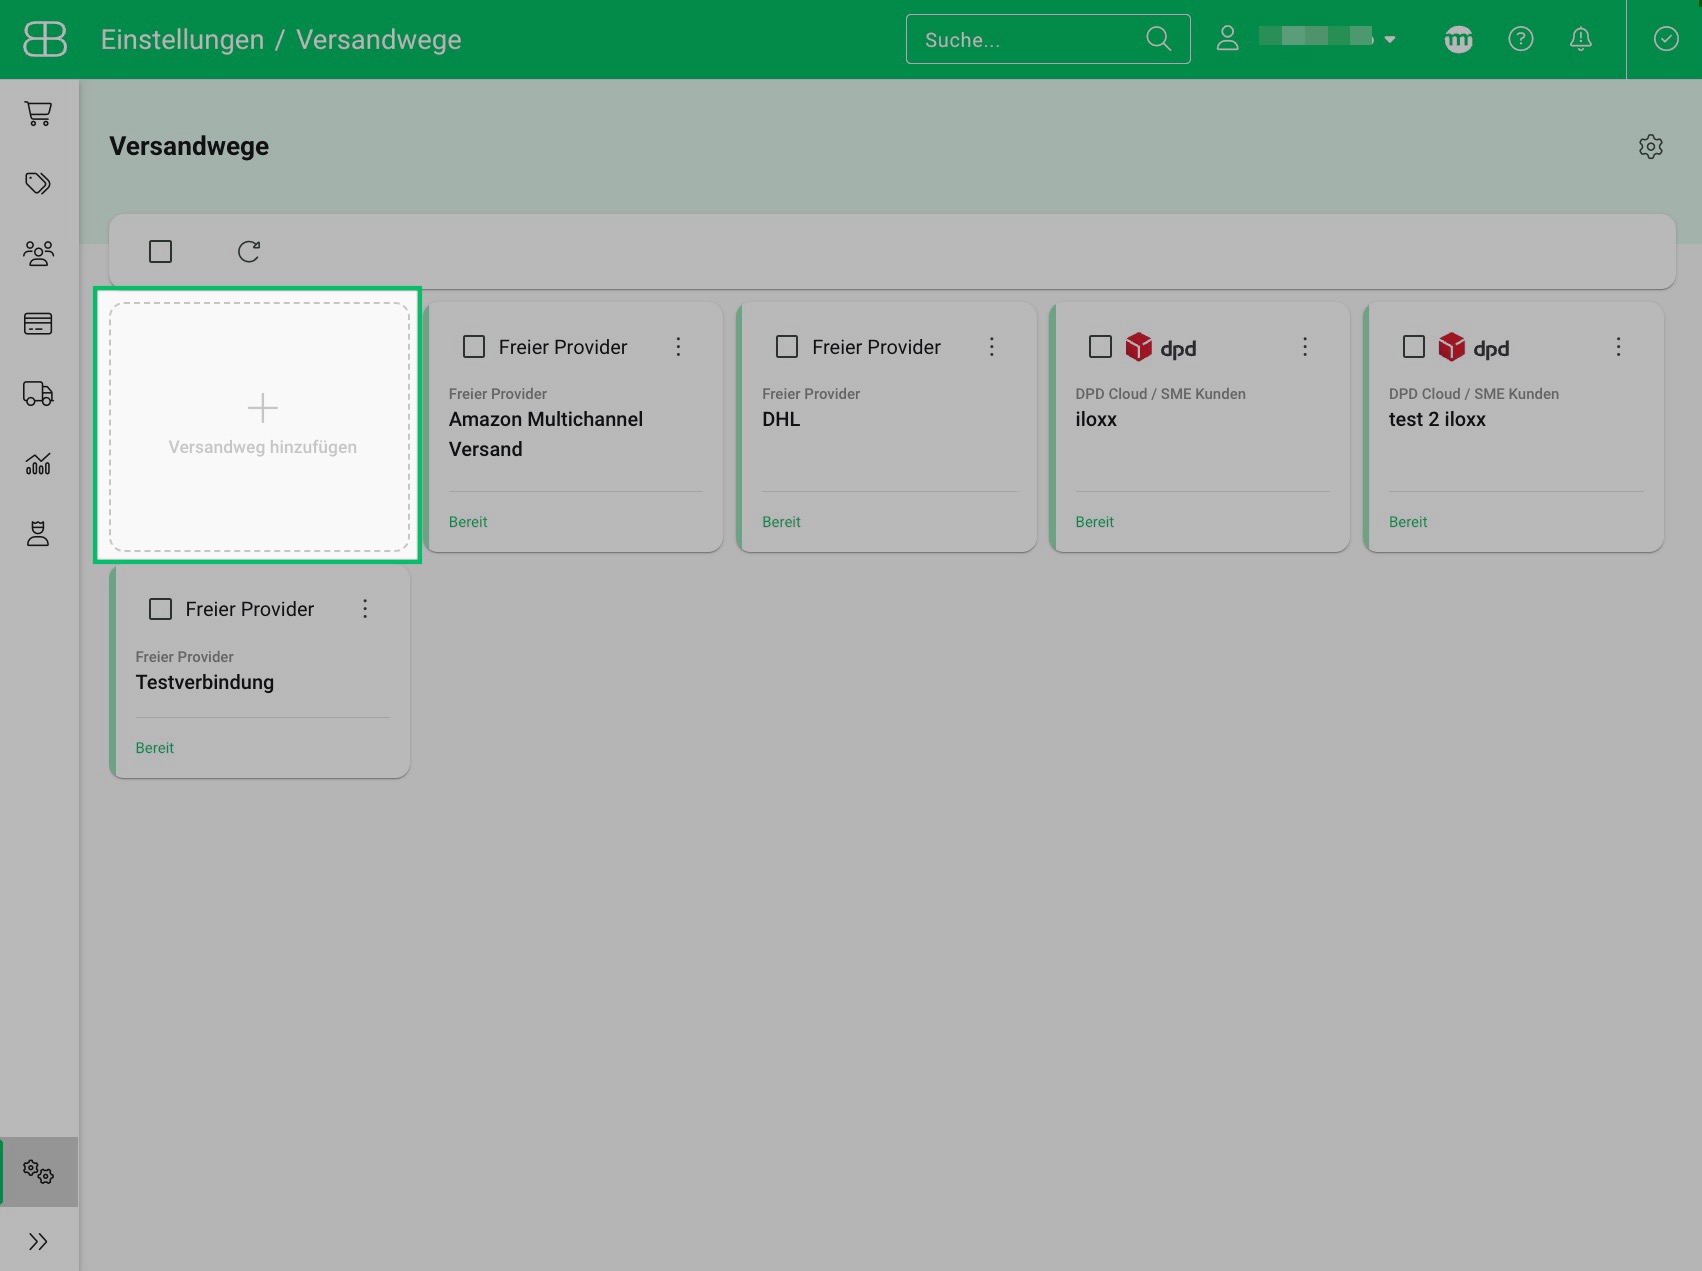Open three-dot menu of DHL card

[x=992, y=347]
